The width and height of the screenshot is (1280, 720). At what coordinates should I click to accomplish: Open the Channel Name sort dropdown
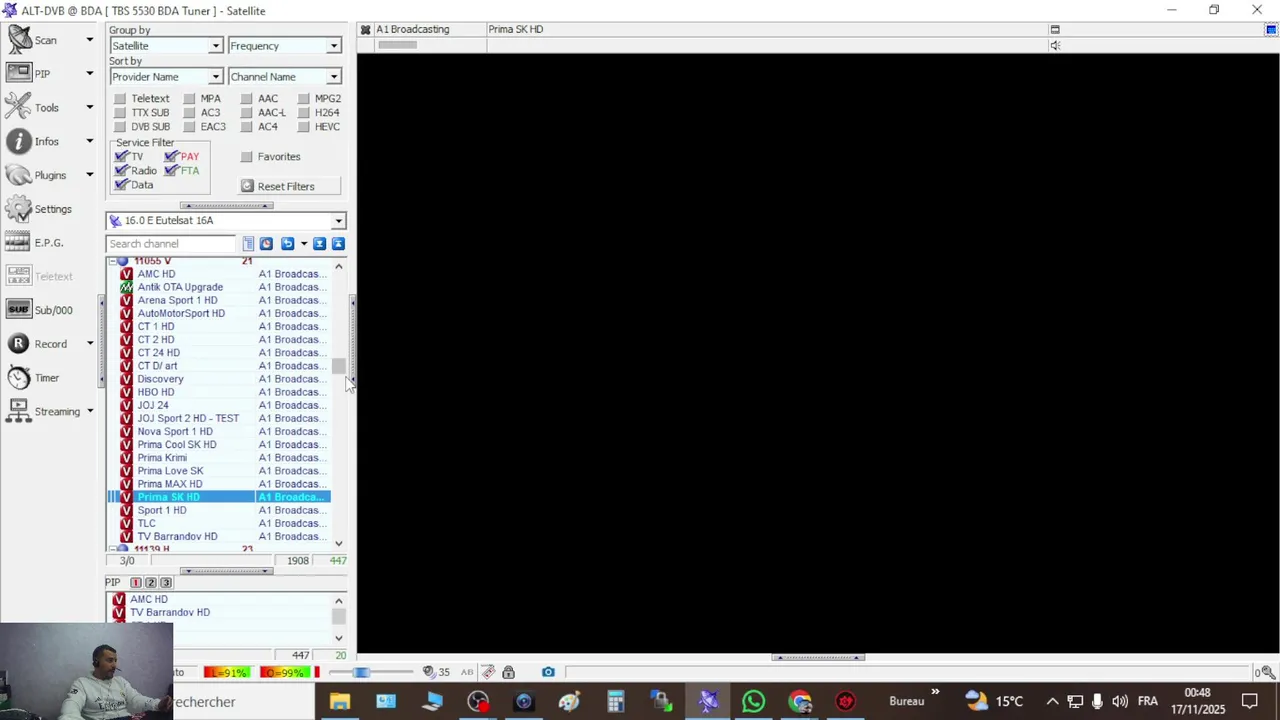284,77
